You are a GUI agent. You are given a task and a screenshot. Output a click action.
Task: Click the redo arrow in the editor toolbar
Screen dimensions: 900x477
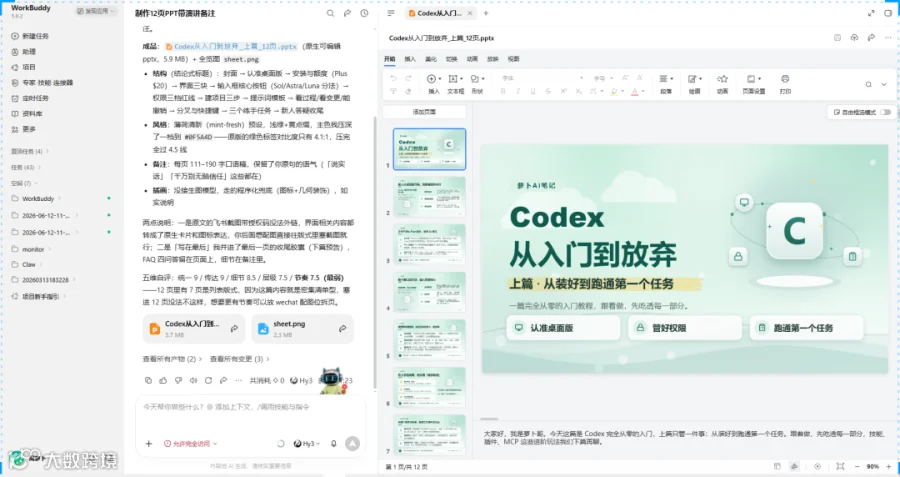[408, 79]
